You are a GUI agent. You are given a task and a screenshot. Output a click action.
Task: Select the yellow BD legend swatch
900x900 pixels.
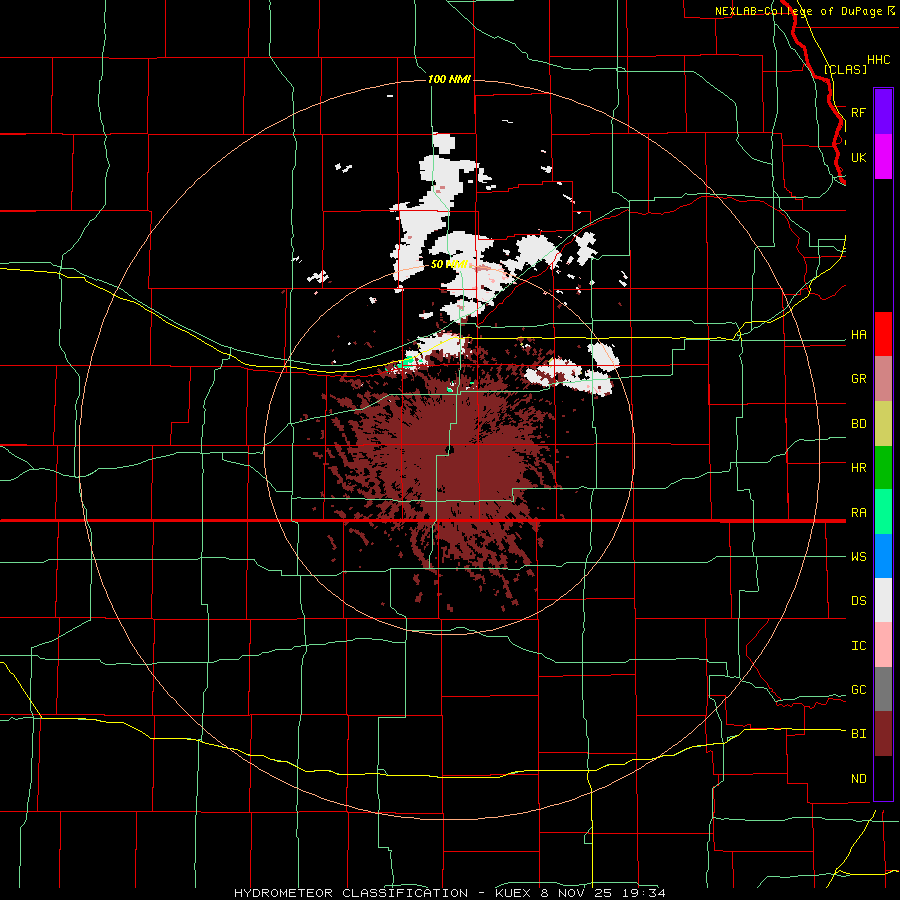883,424
